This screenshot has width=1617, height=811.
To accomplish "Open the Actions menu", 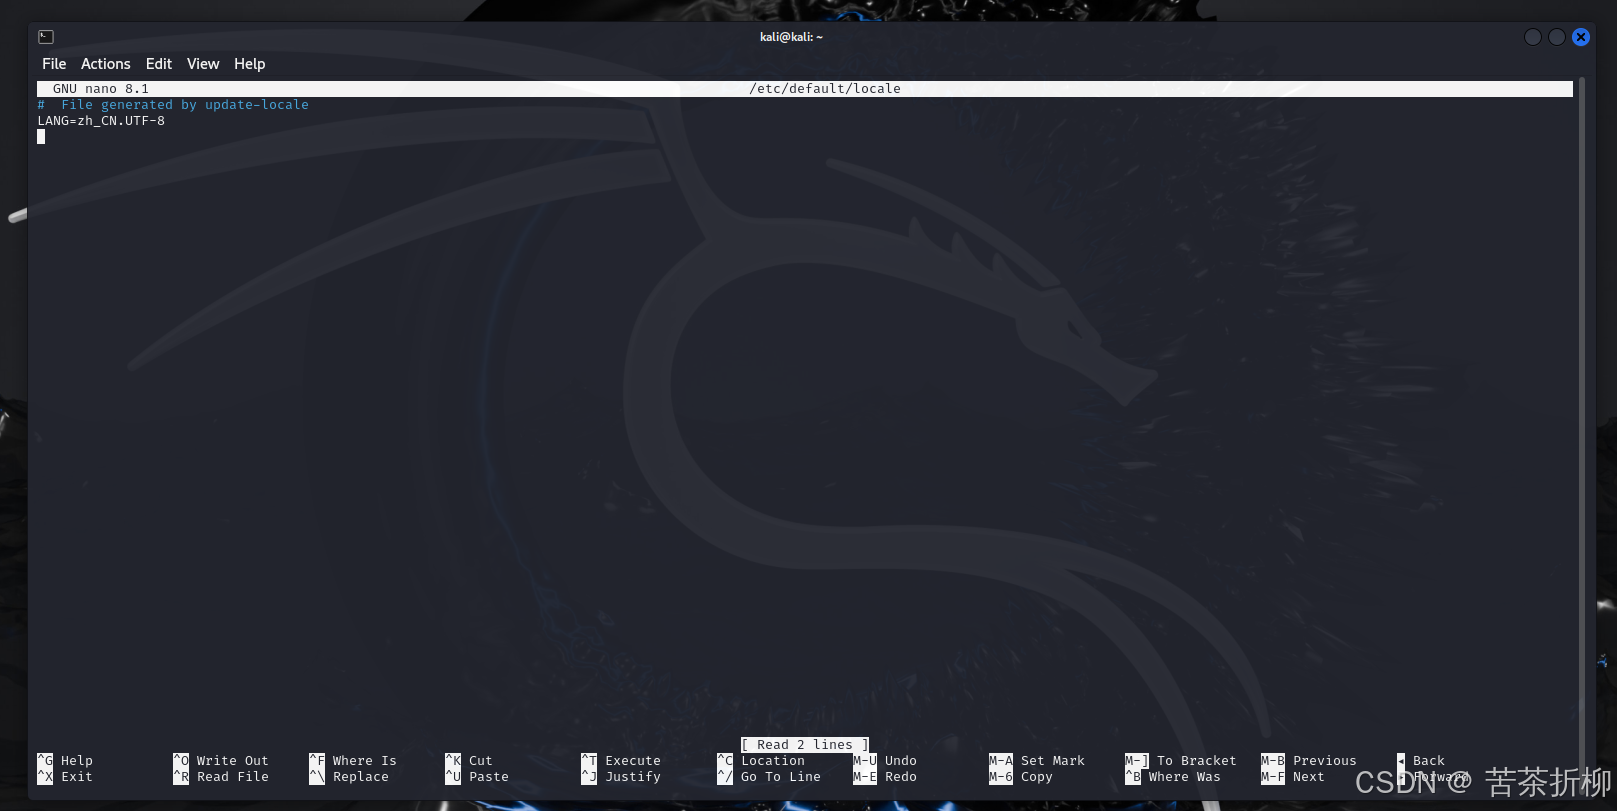I will tap(106, 64).
